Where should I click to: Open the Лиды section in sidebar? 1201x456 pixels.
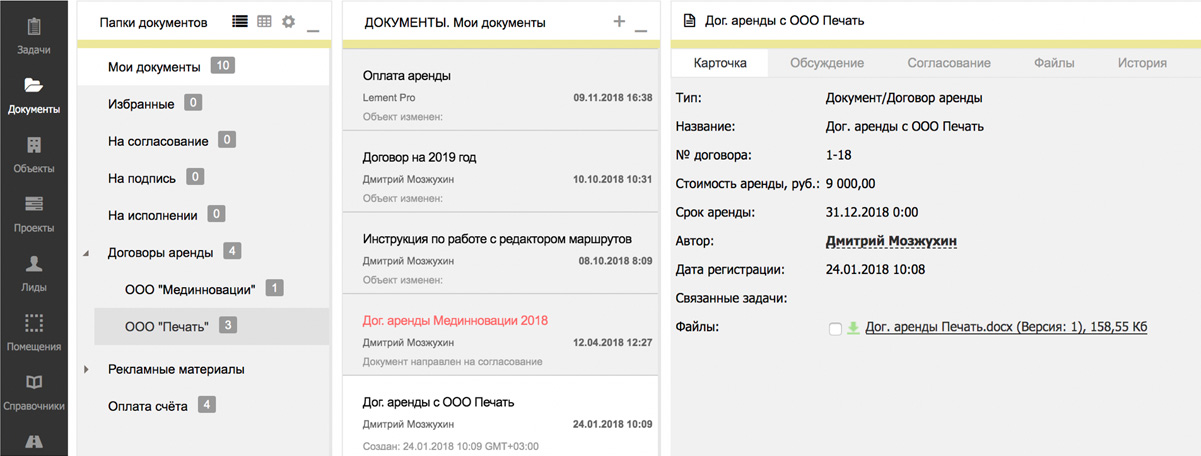pyautogui.click(x=34, y=274)
